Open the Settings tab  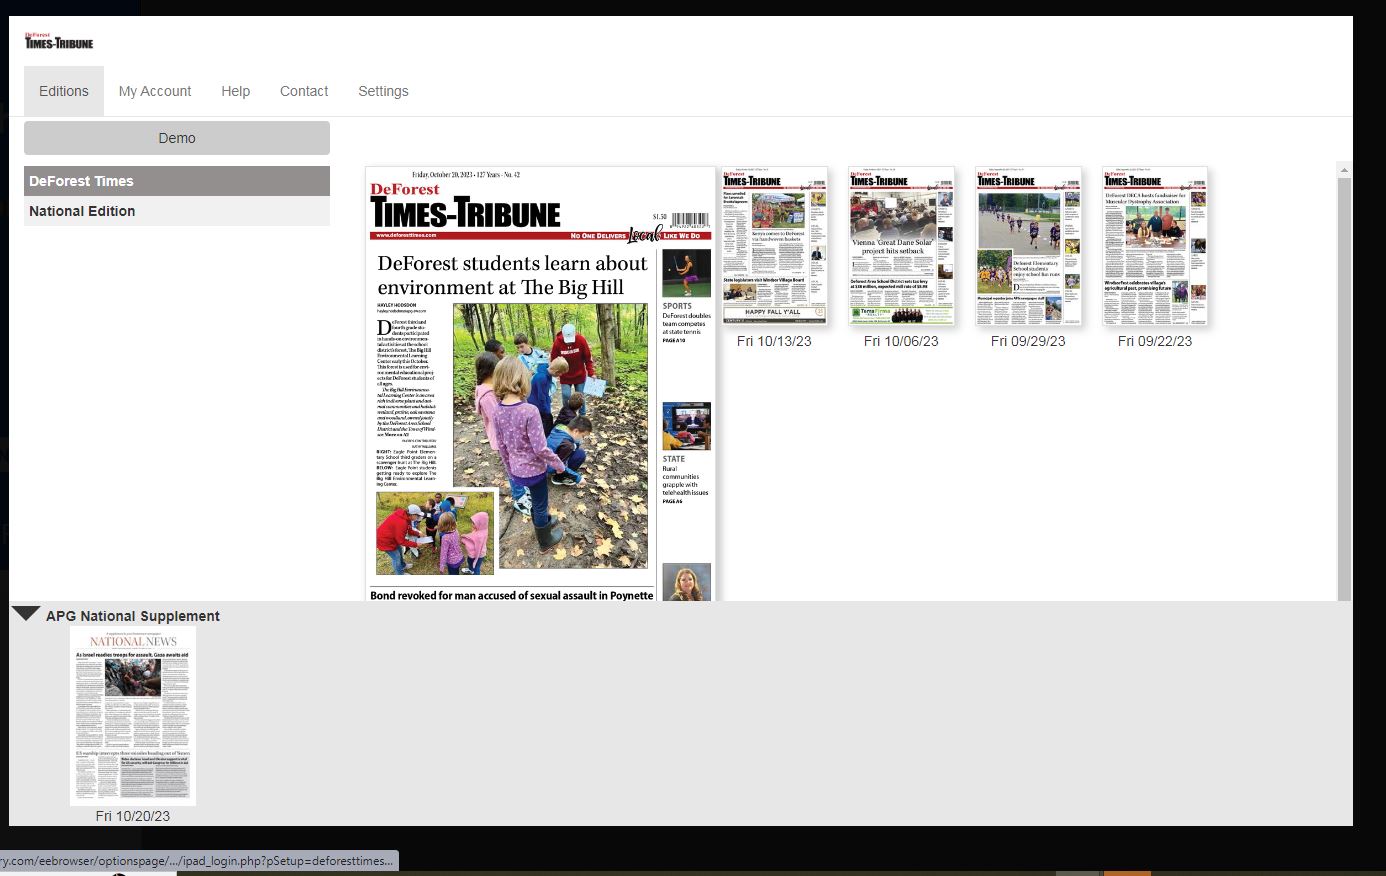(x=383, y=91)
